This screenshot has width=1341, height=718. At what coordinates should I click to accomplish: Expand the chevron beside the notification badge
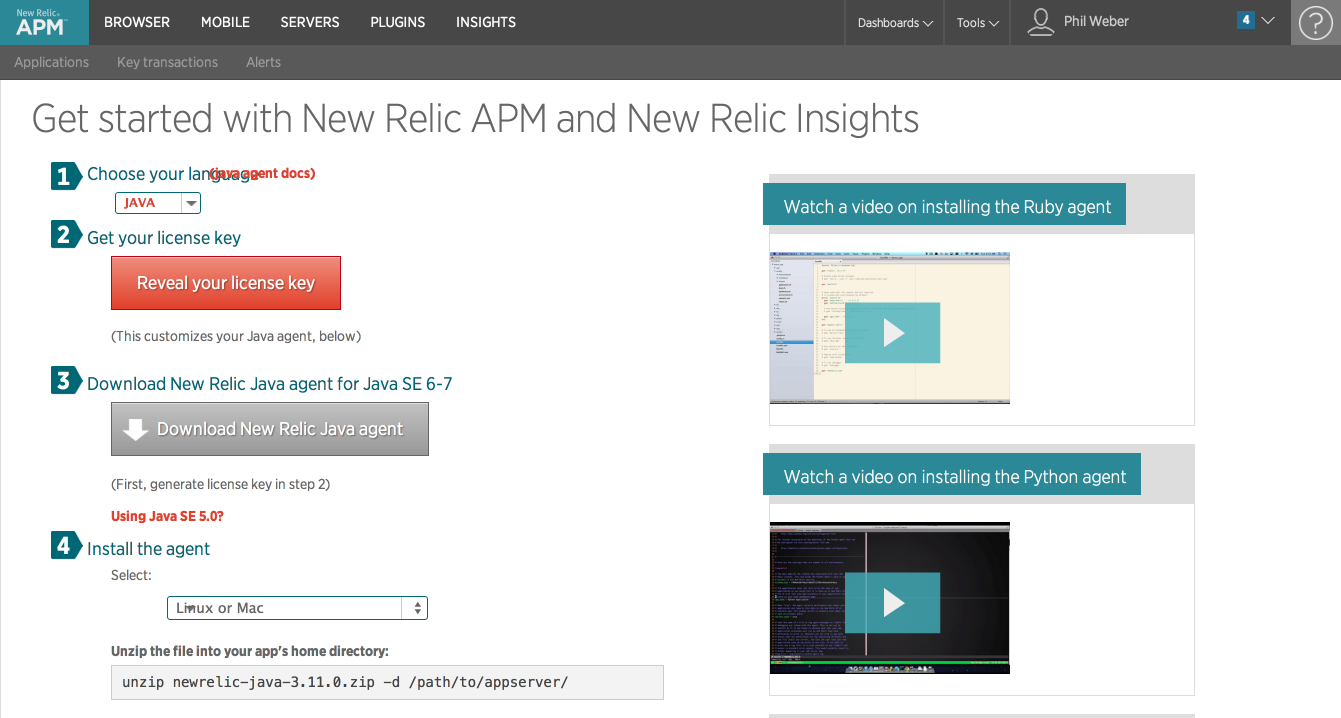pos(1268,20)
